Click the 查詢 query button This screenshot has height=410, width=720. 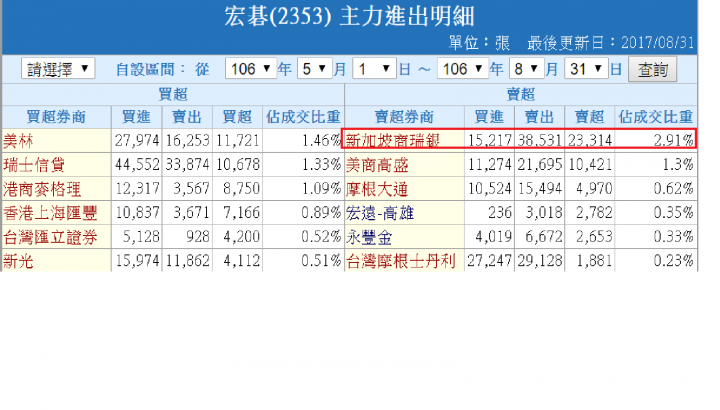652,69
